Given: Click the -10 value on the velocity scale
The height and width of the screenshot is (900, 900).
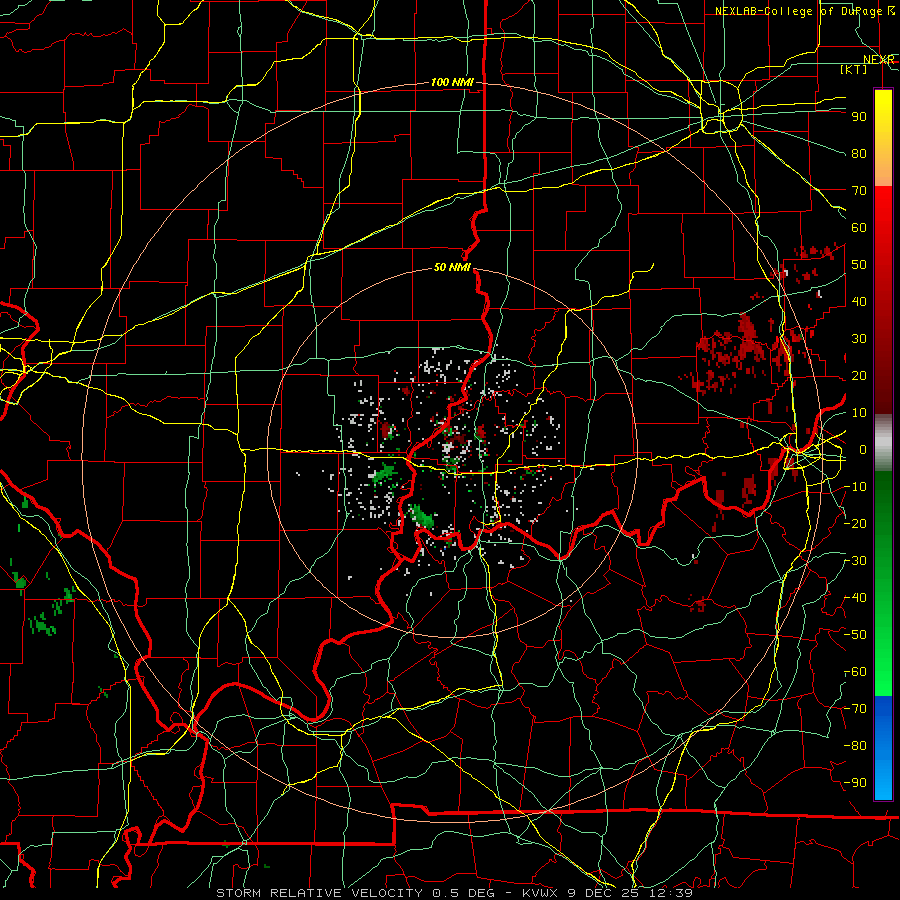Looking at the screenshot, I should [856, 487].
